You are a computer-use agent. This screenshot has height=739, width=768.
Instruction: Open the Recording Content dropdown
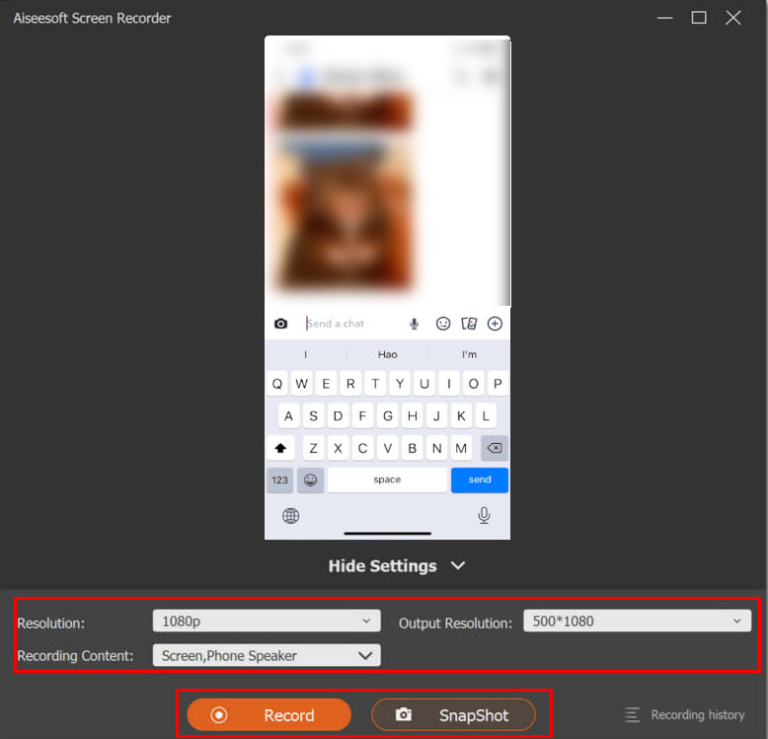(x=266, y=656)
